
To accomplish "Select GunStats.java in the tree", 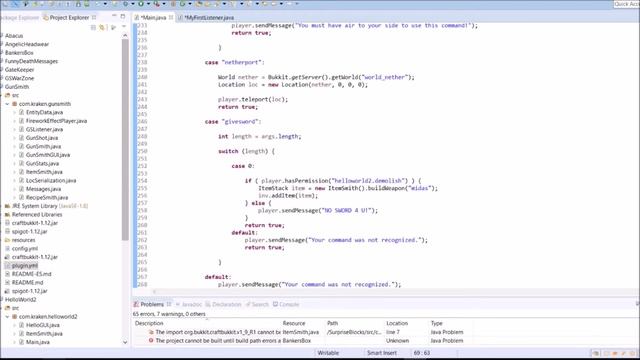I will 42,163.
